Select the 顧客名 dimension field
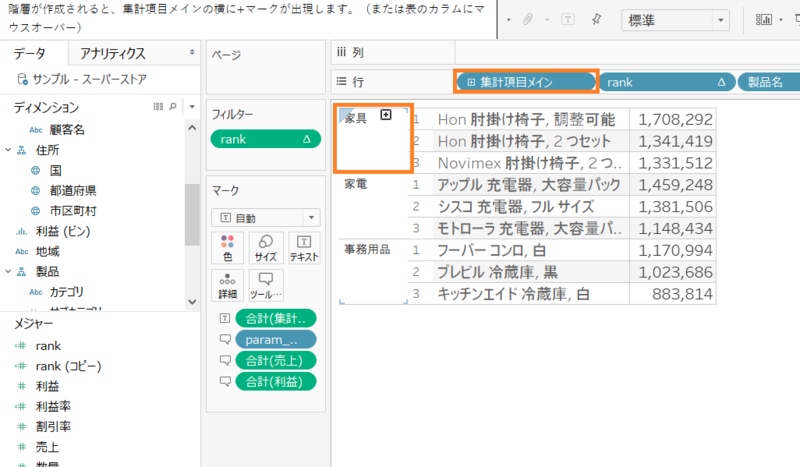Image resolution: width=800 pixels, height=467 pixels. point(67,130)
